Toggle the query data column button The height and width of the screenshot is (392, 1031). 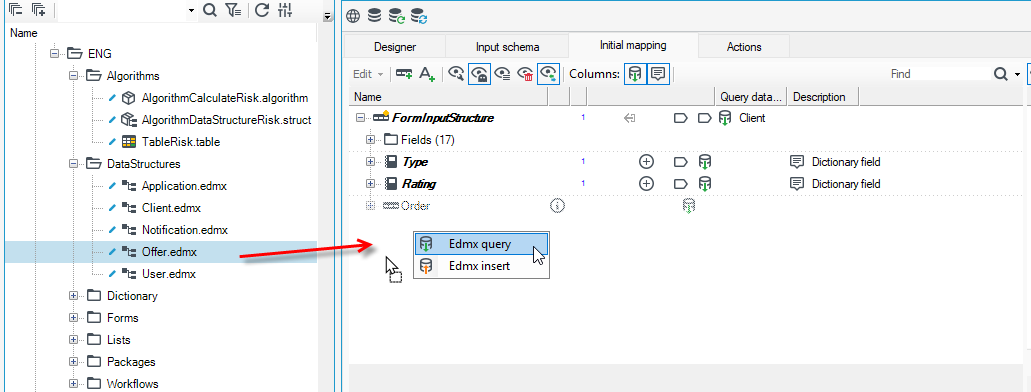click(635, 74)
